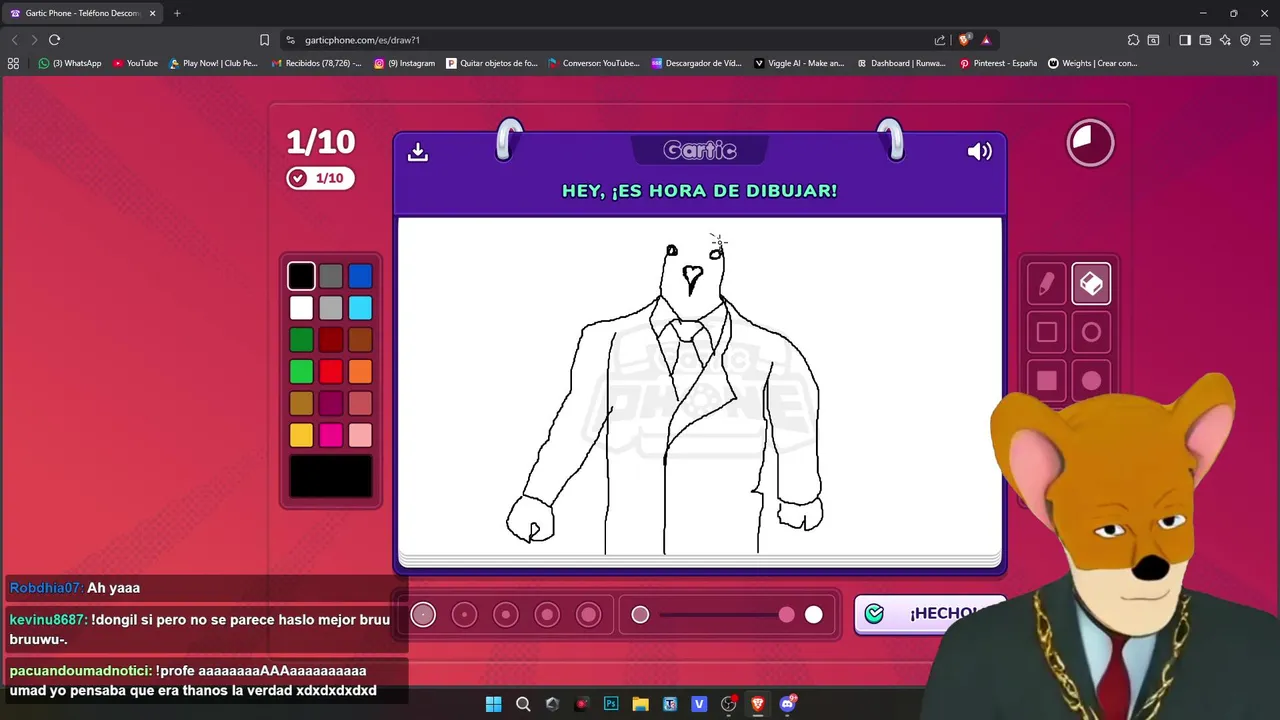Choose the outlined ellipse tool
The width and height of the screenshot is (1280, 720).
click(1091, 332)
